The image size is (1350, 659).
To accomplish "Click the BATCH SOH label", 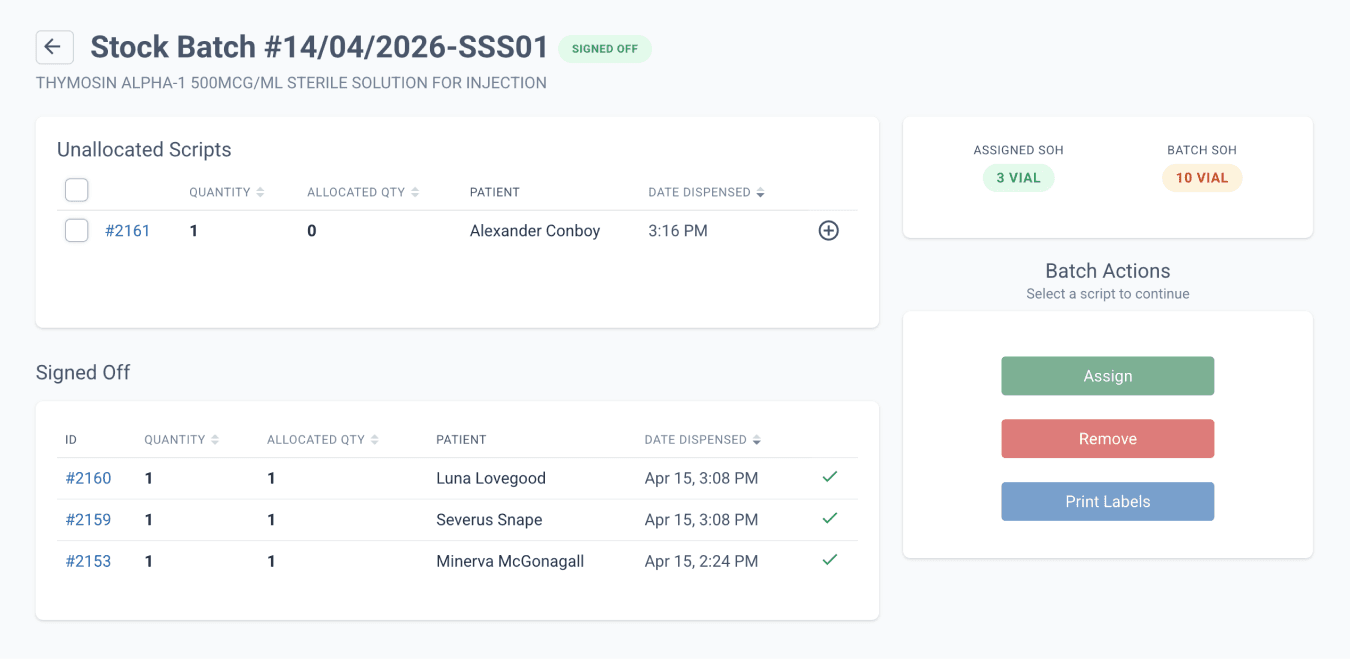I will pos(1202,150).
